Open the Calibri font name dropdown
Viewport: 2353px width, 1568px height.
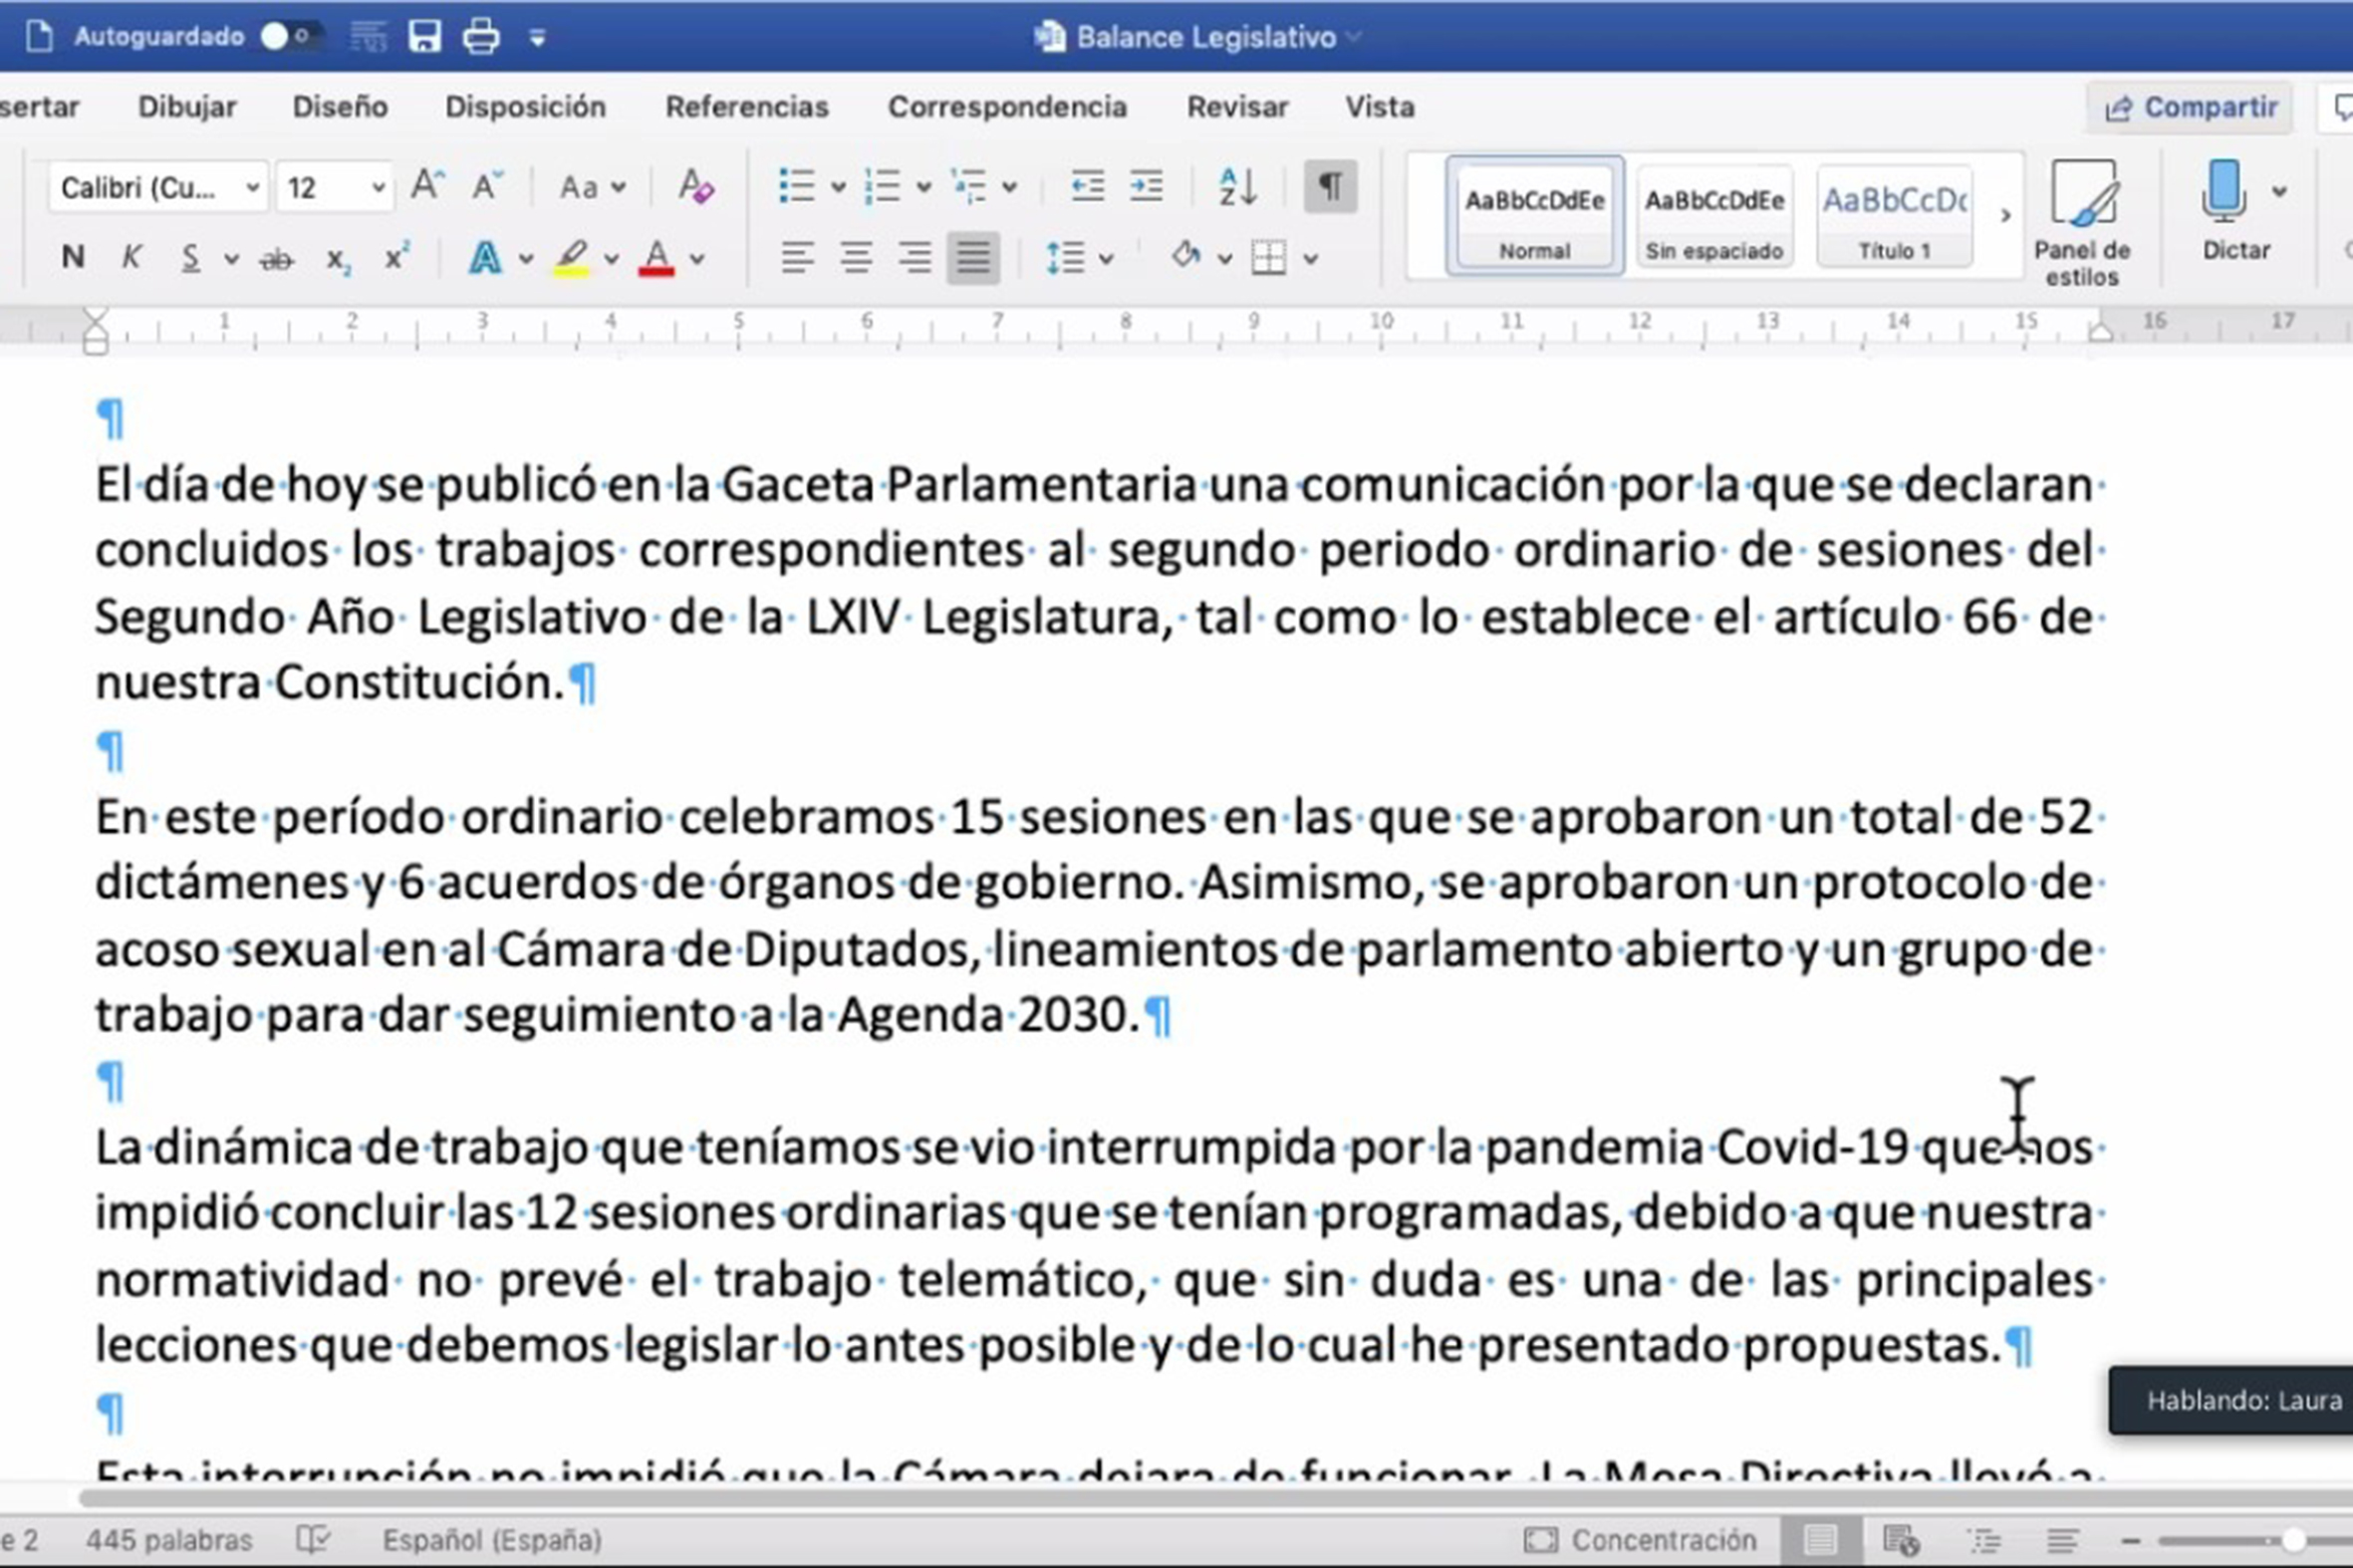(252, 187)
